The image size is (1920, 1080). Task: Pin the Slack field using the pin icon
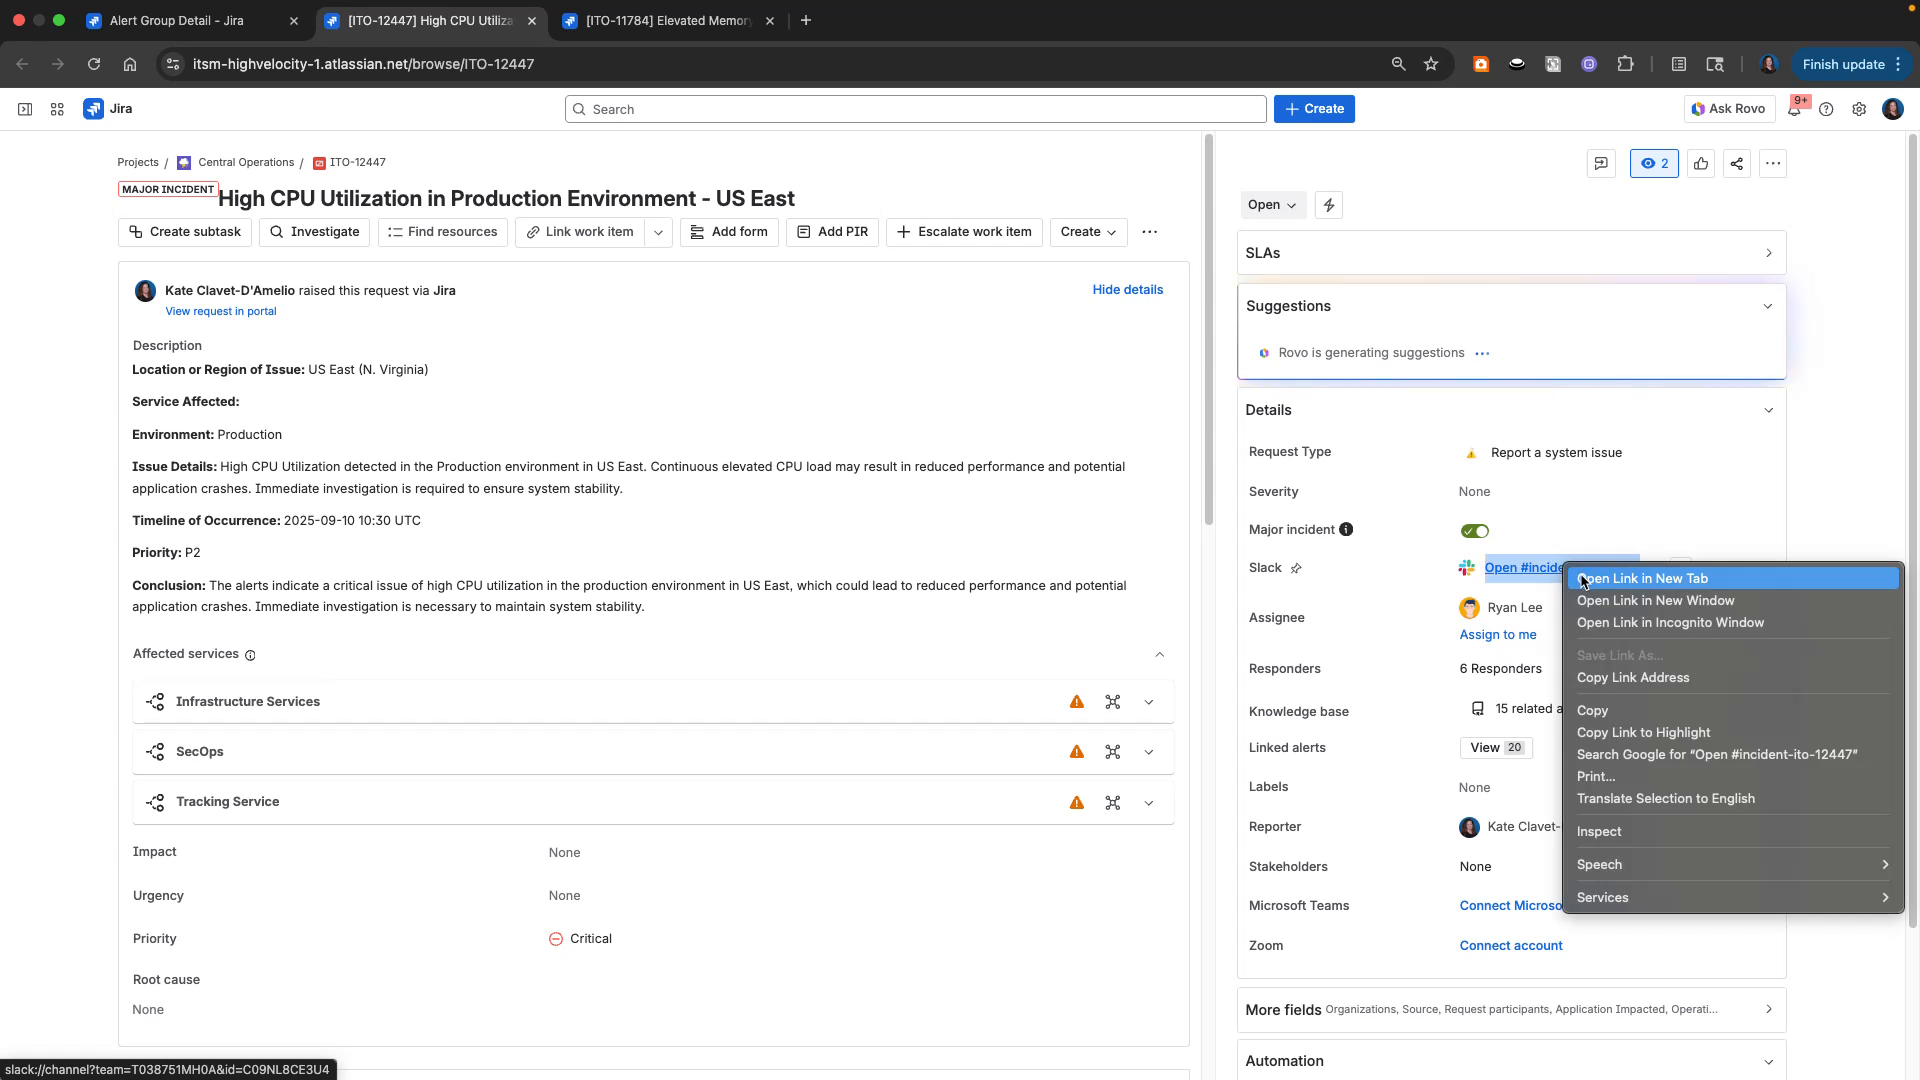point(1295,567)
